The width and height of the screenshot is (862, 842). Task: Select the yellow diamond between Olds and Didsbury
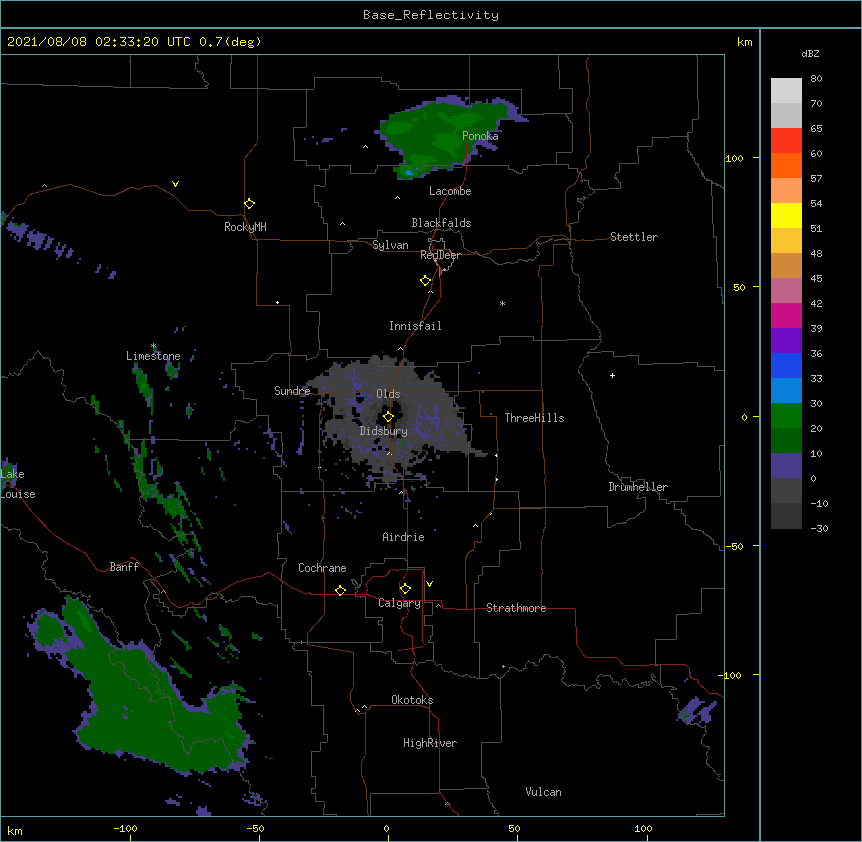[x=388, y=417]
